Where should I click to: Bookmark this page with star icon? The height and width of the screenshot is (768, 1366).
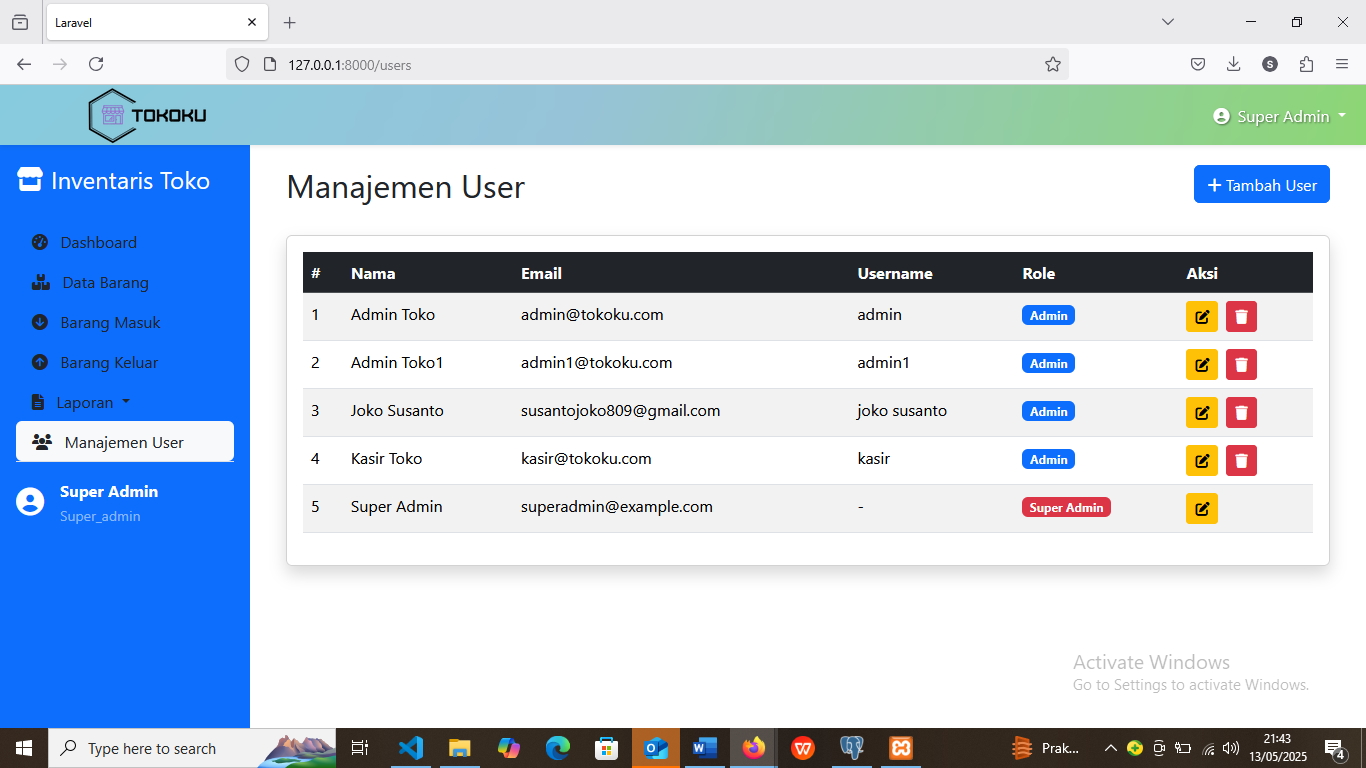pos(1052,64)
